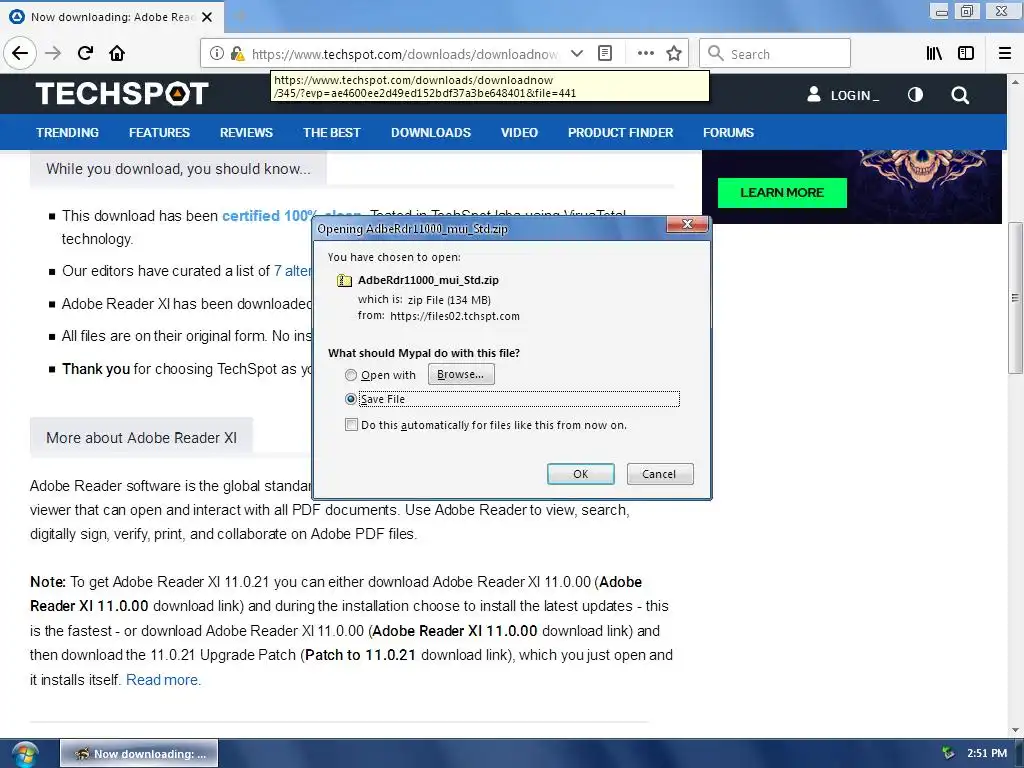Go back to the previous page
The width and height of the screenshot is (1024, 768).
(x=20, y=53)
